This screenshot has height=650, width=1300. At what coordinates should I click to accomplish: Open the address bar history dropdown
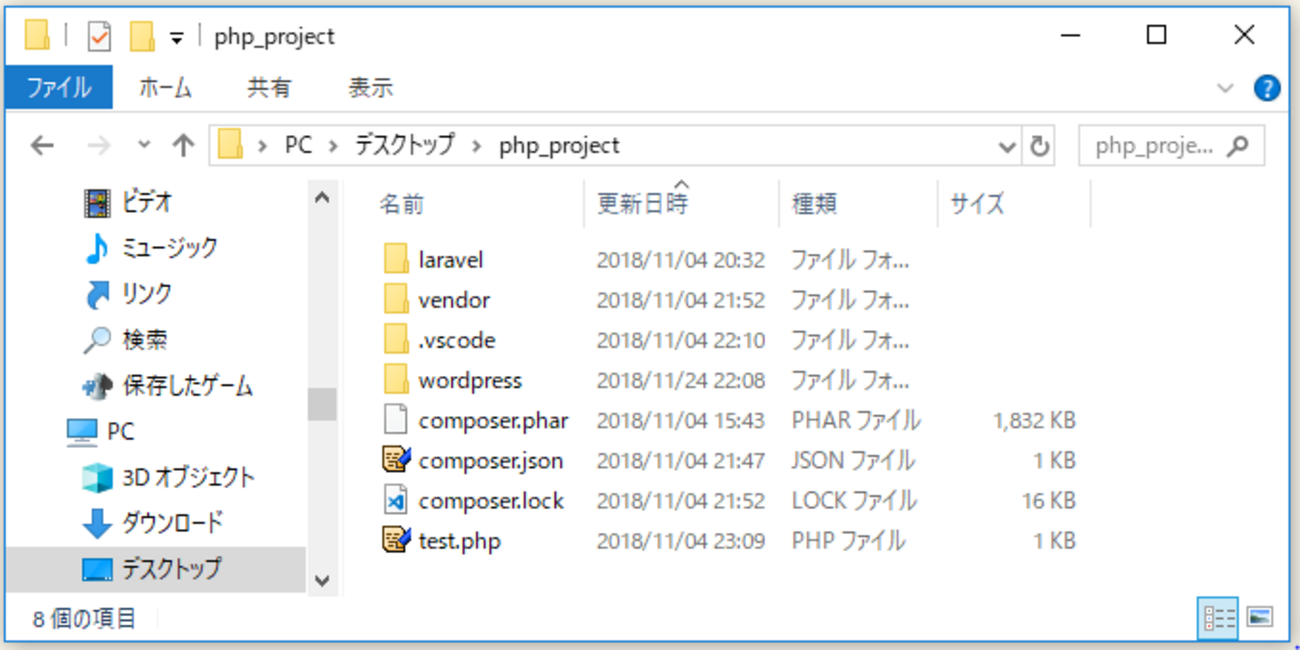pos(1007,147)
